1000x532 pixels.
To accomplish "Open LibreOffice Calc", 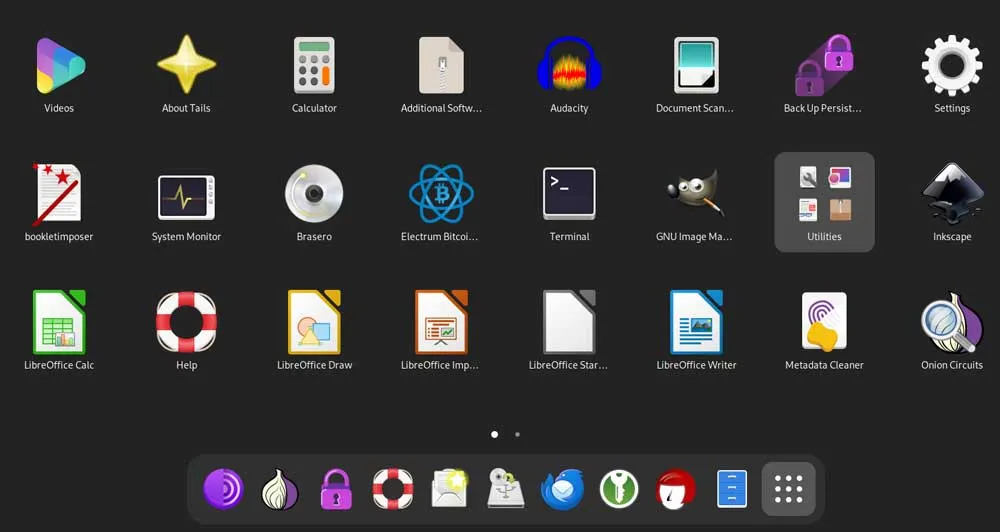I will pyautogui.click(x=59, y=322).
